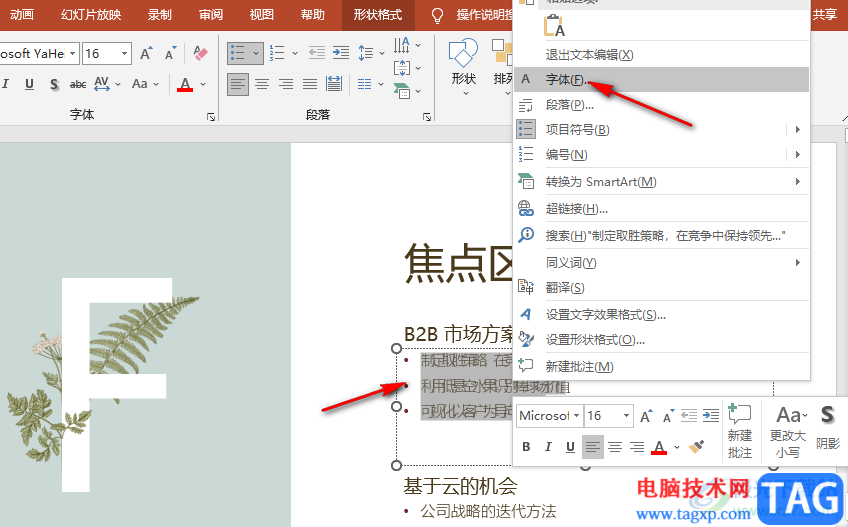The image size is (848, 527).
Task: Click the numbering list icon in ribbon
Action: tap(277, 53)
